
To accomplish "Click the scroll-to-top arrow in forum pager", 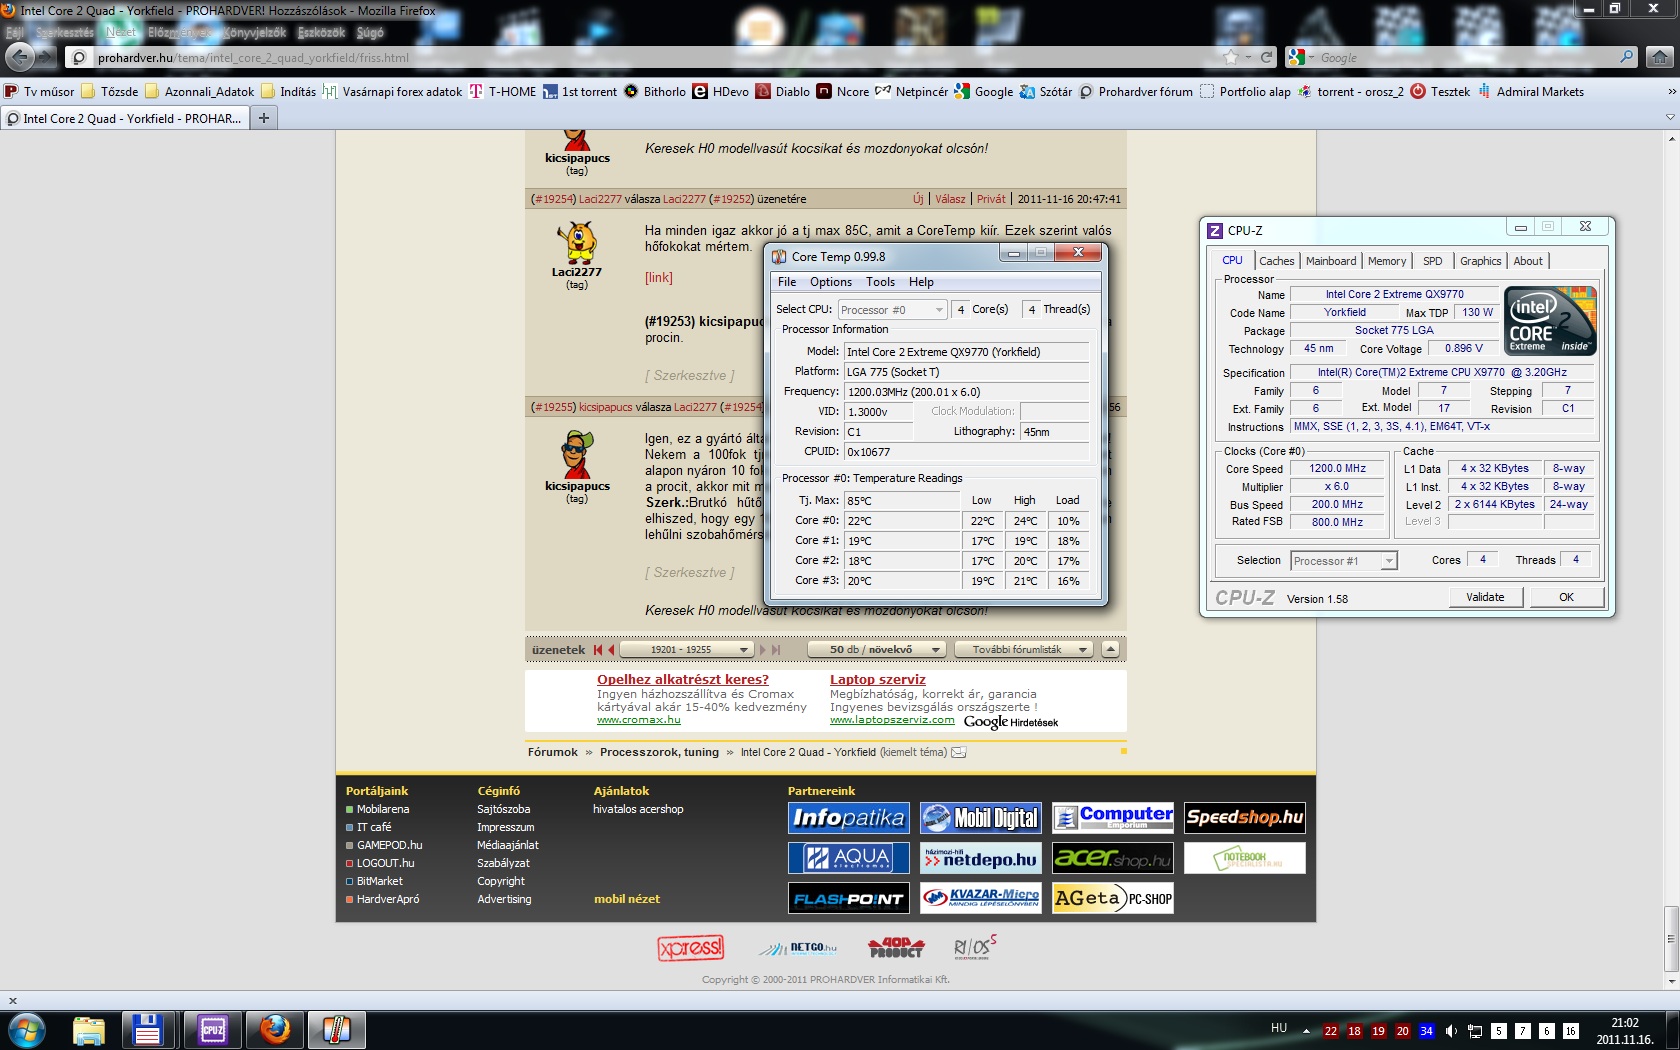I will pos(1110,649).
